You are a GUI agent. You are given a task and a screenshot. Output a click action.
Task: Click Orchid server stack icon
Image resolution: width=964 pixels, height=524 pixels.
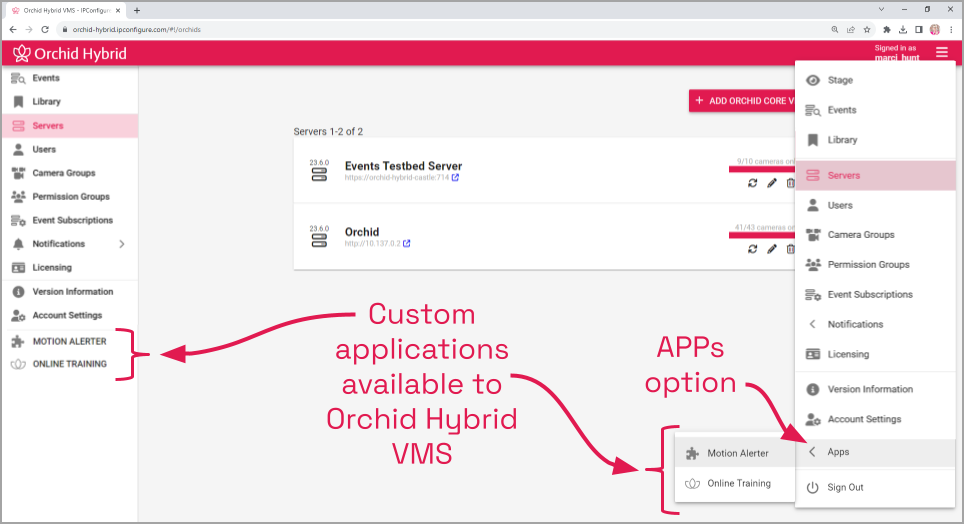319,240
